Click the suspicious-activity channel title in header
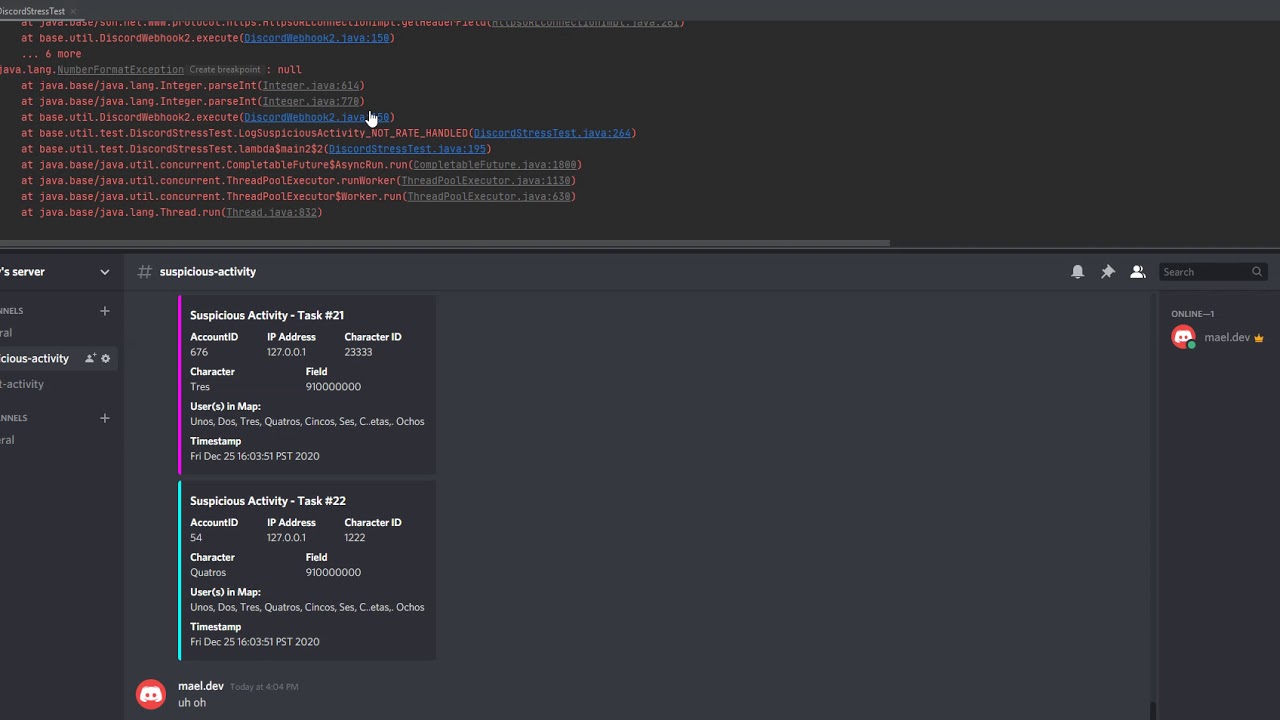Image resolution: width=1280 pixels, height=720 pixels. click(207, 272)
